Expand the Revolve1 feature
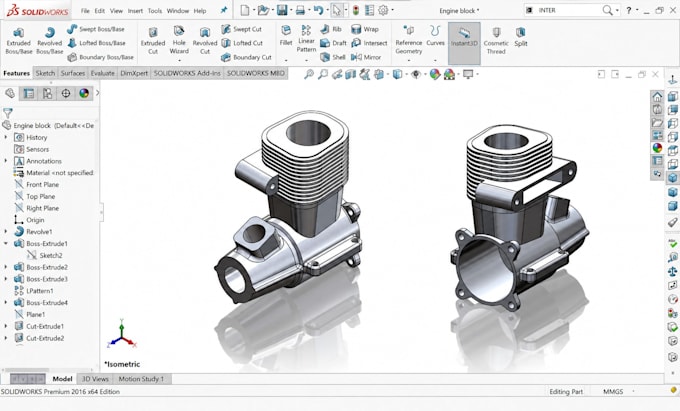 (x=6, y=232)
